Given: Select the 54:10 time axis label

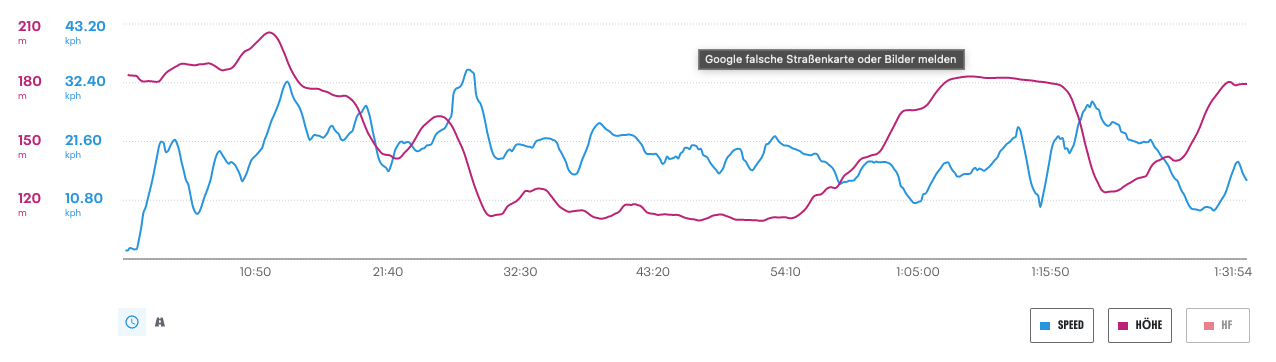Looking at the screenshot, I should (785, 272).
